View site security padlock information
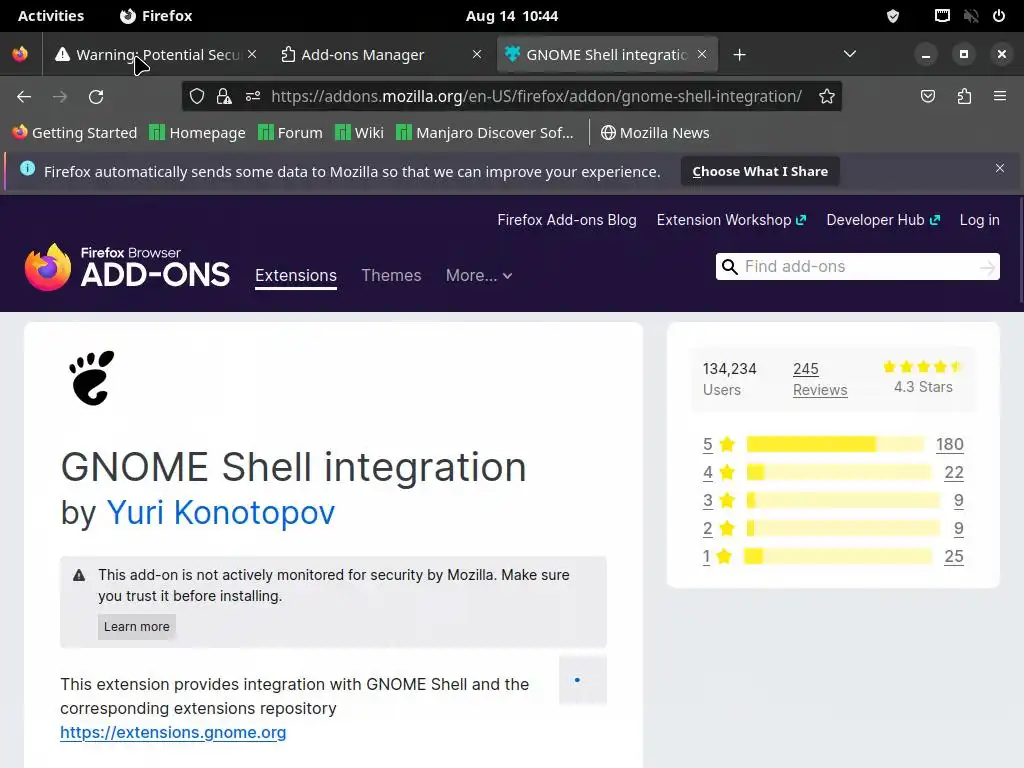 point(224,97)
